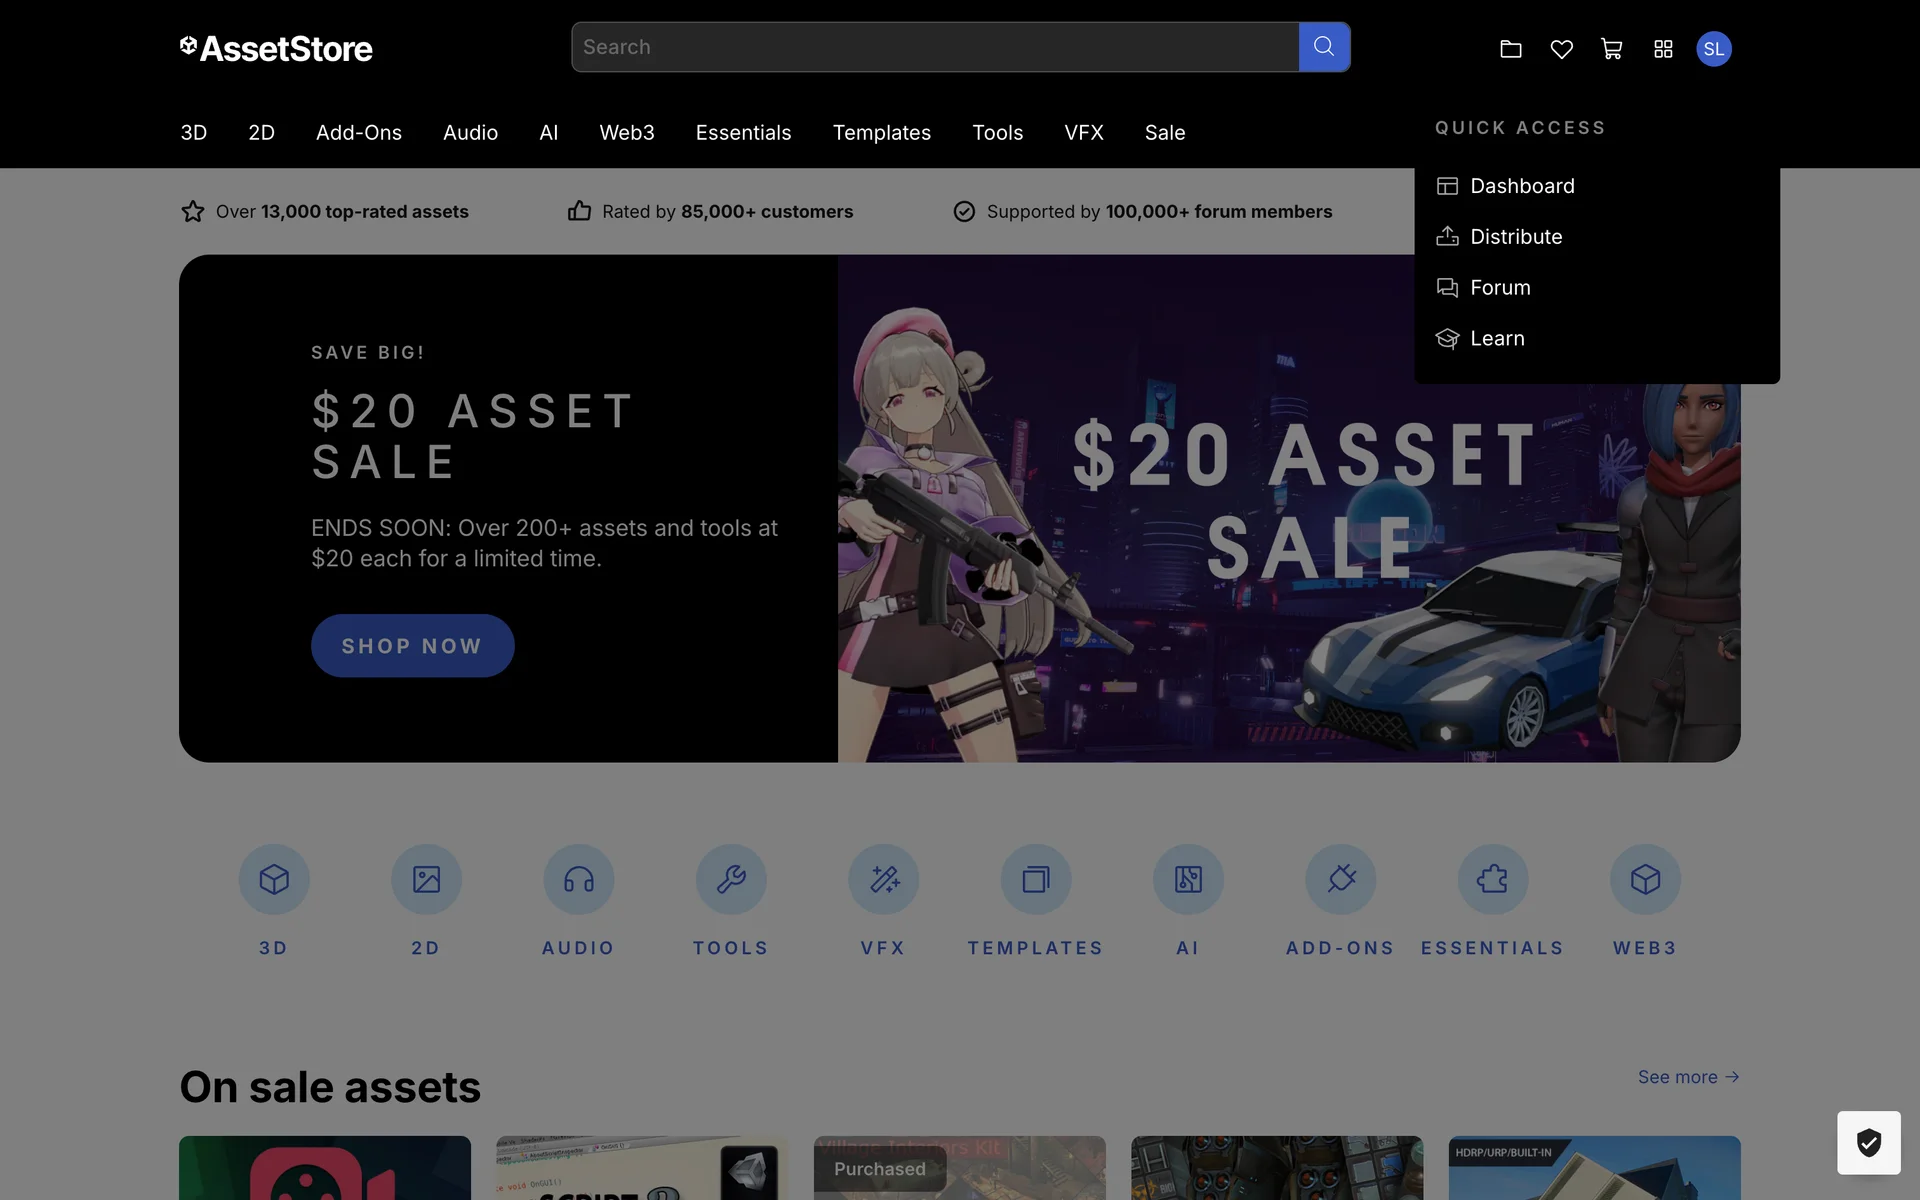Select Distribute in Quick Access menu
Viewport: 1920px width, 1200px height.
coord(1515,237)
